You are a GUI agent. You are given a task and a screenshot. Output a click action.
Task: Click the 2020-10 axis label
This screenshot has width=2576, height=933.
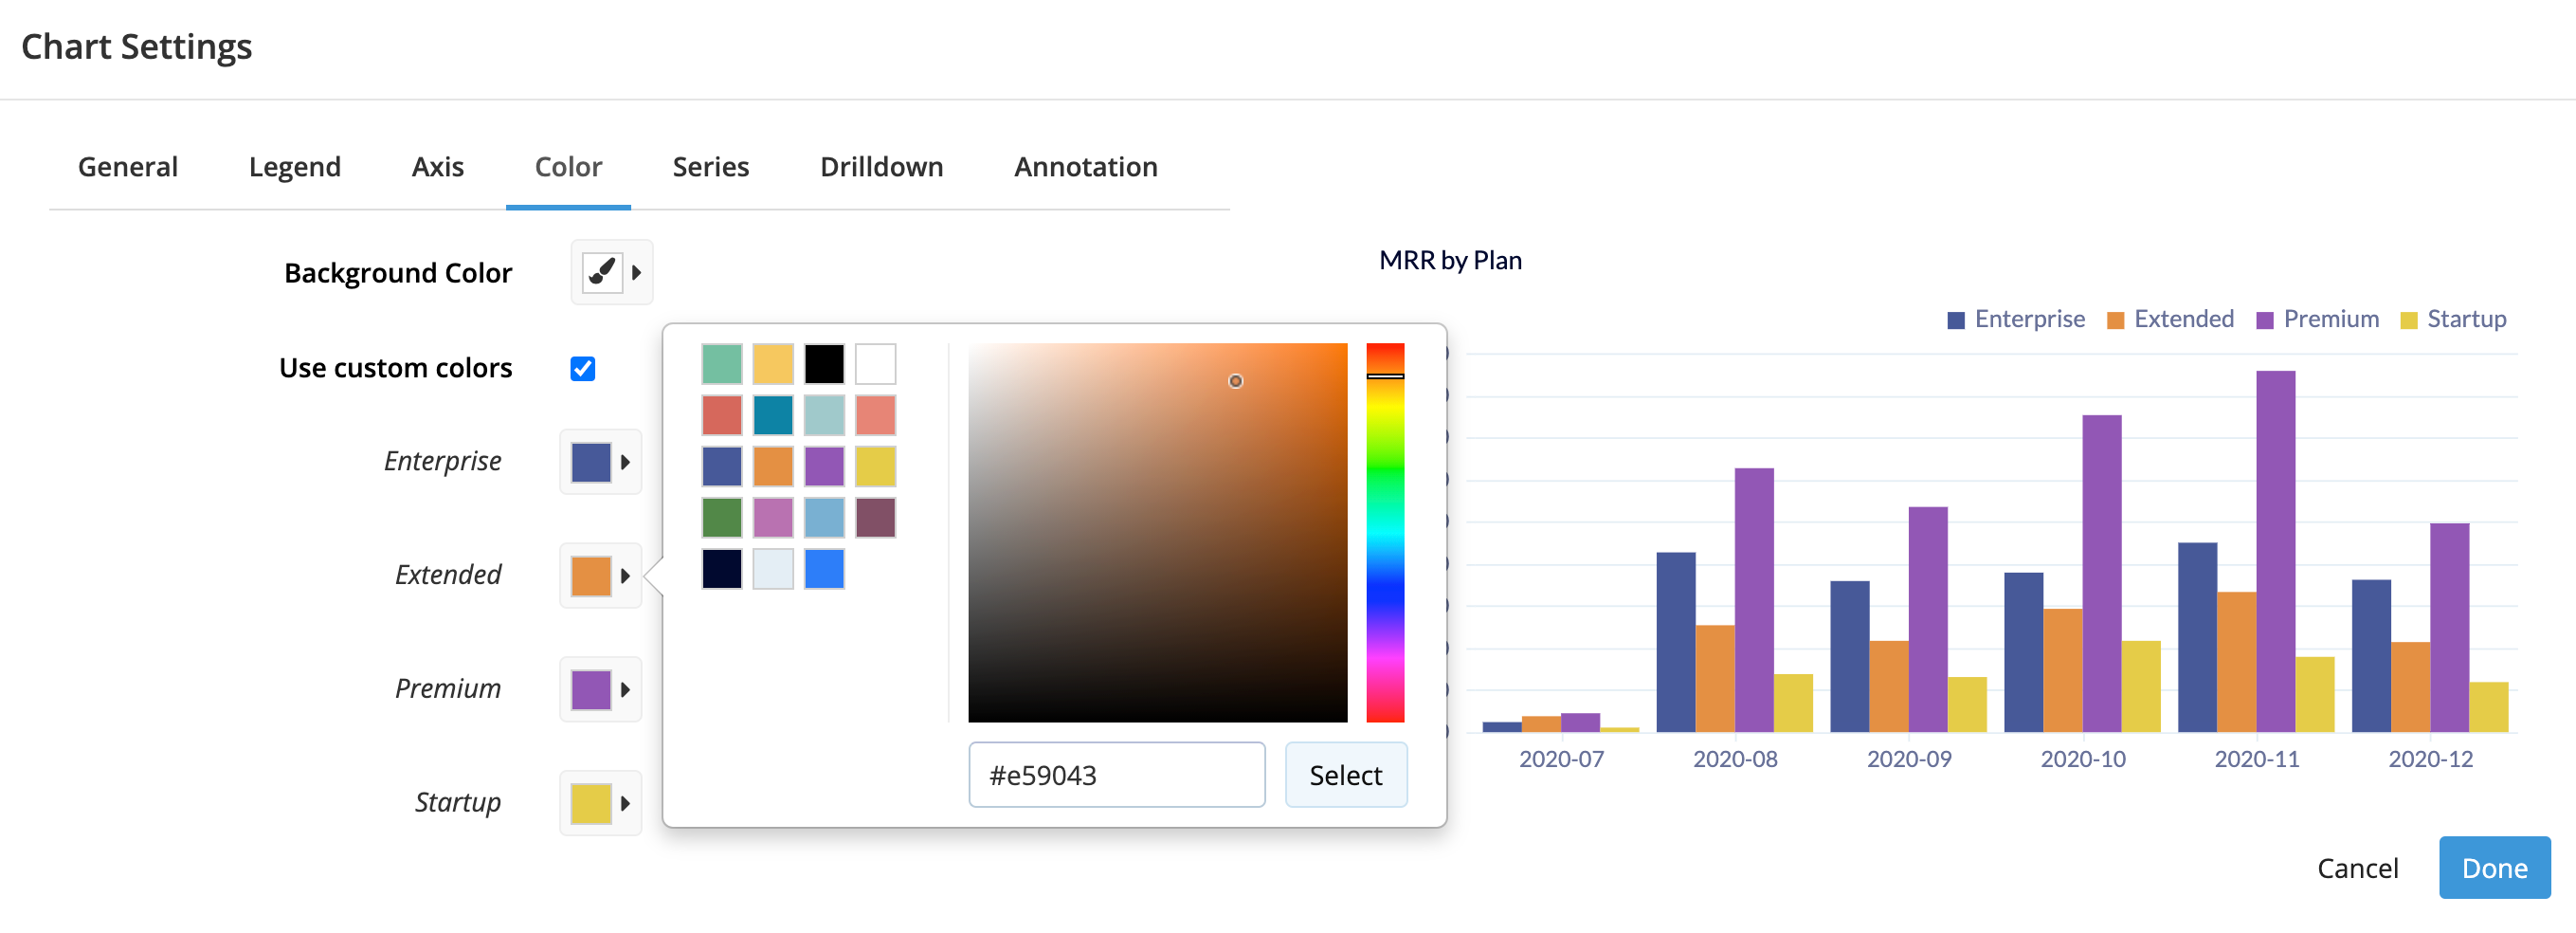pyautogui.click(x=2083, y=759)
